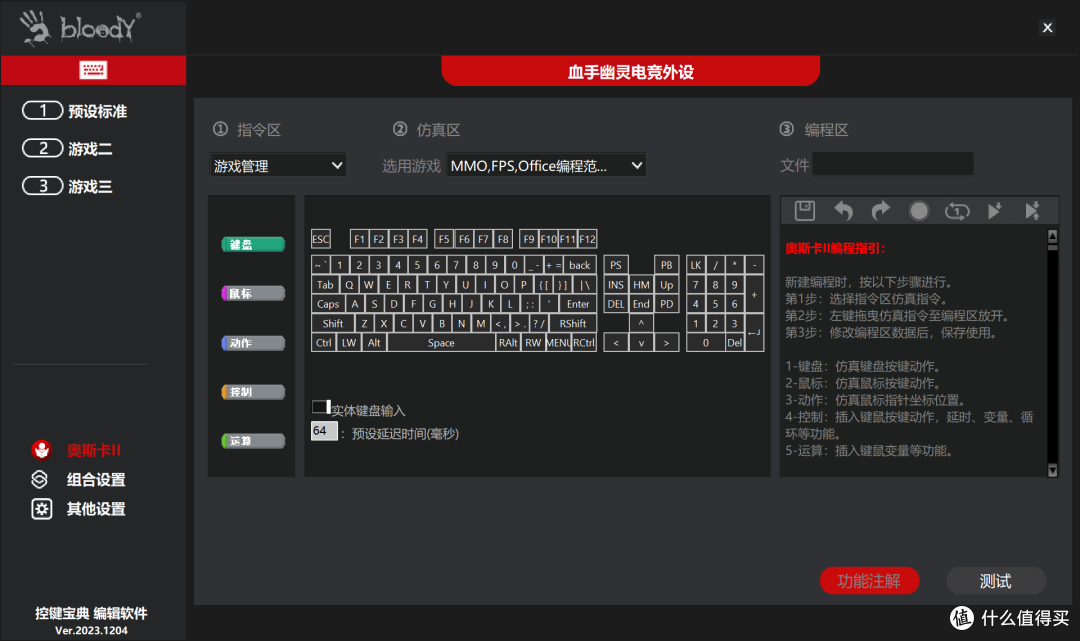
Task: Click the INS key on virtual keyboard
Action: point(616,284)
